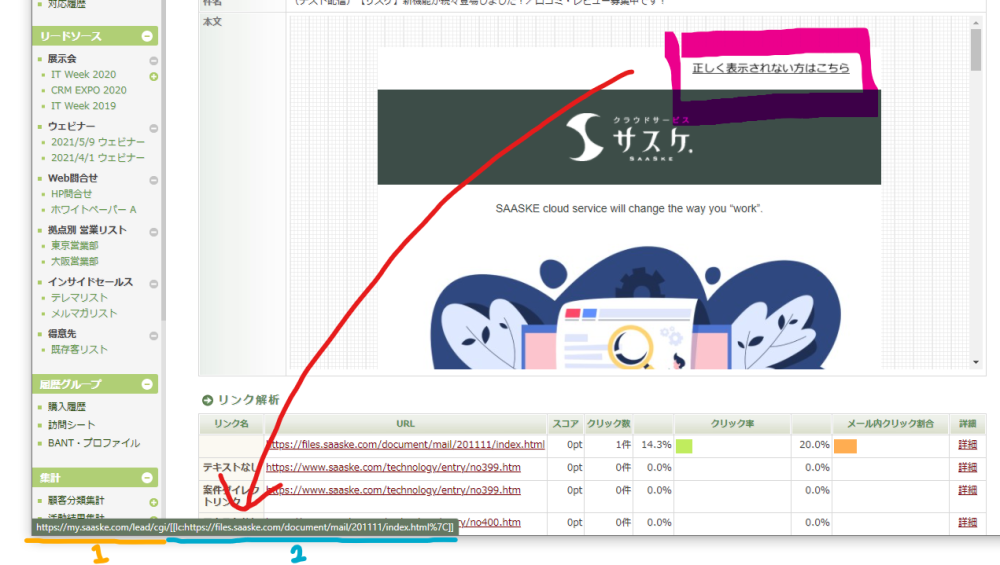Open 訪問シート in the history group

tap(71, 425)
